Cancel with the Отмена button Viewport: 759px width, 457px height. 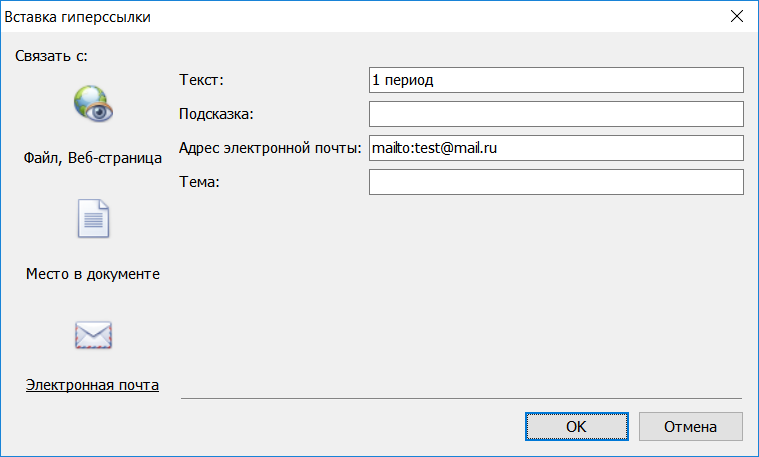(x=691, y=427)
